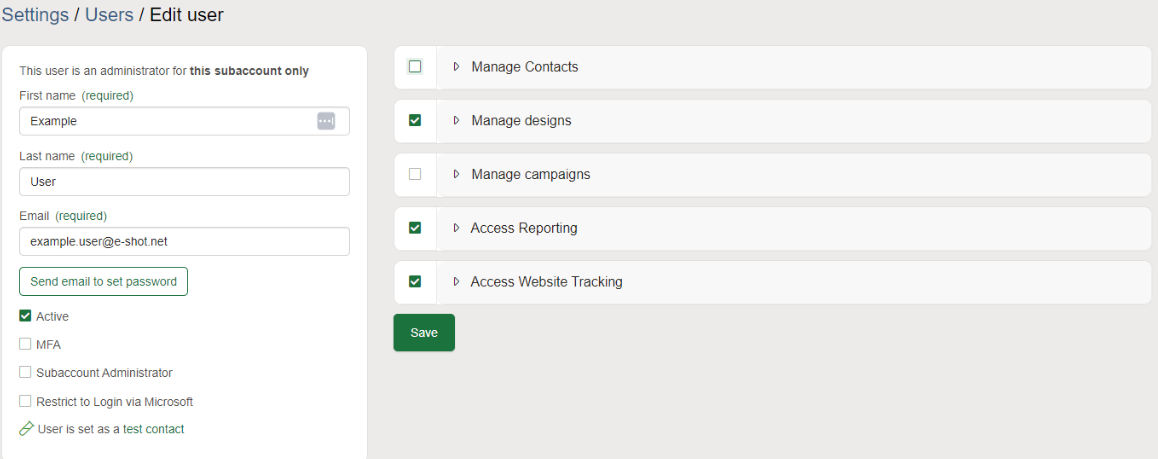The height and width of the screenshot is (459, 1158).
Task: Expand the Manage Contacts section arrow
Action: click(x=456, y=67)
